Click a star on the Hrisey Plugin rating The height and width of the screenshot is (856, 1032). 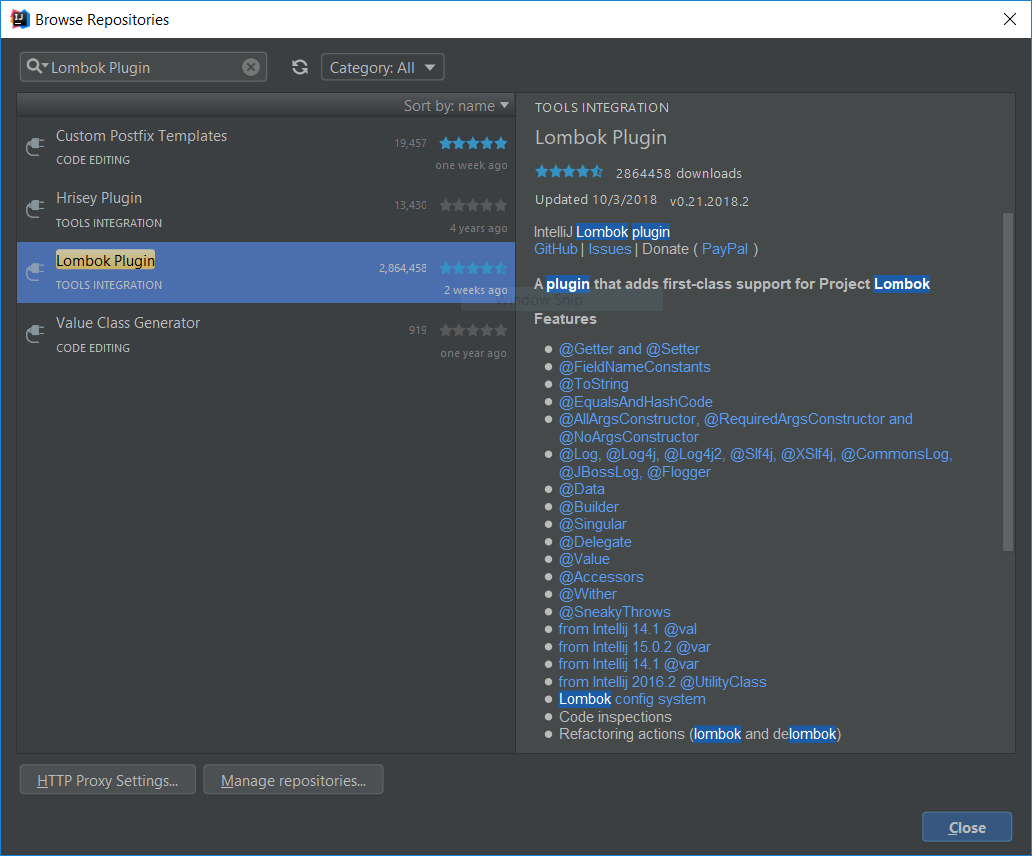tap(470, 205)
